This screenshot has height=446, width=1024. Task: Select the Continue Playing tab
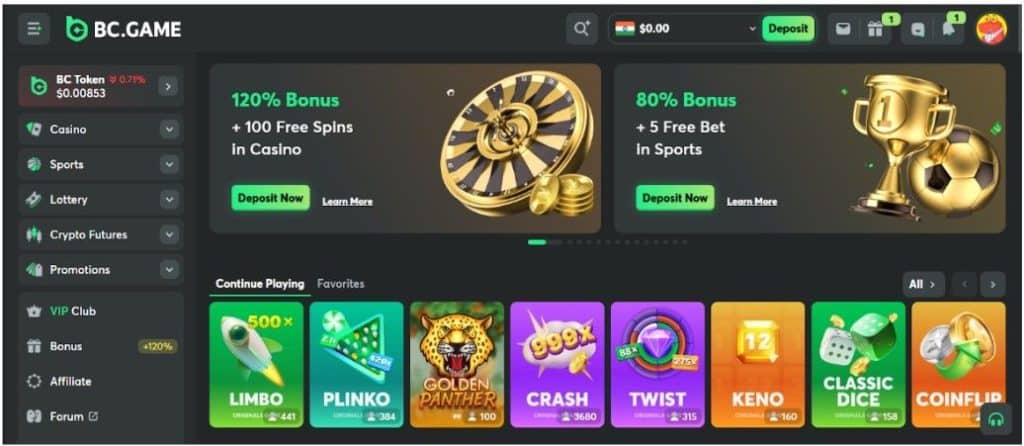coord(260,284)
